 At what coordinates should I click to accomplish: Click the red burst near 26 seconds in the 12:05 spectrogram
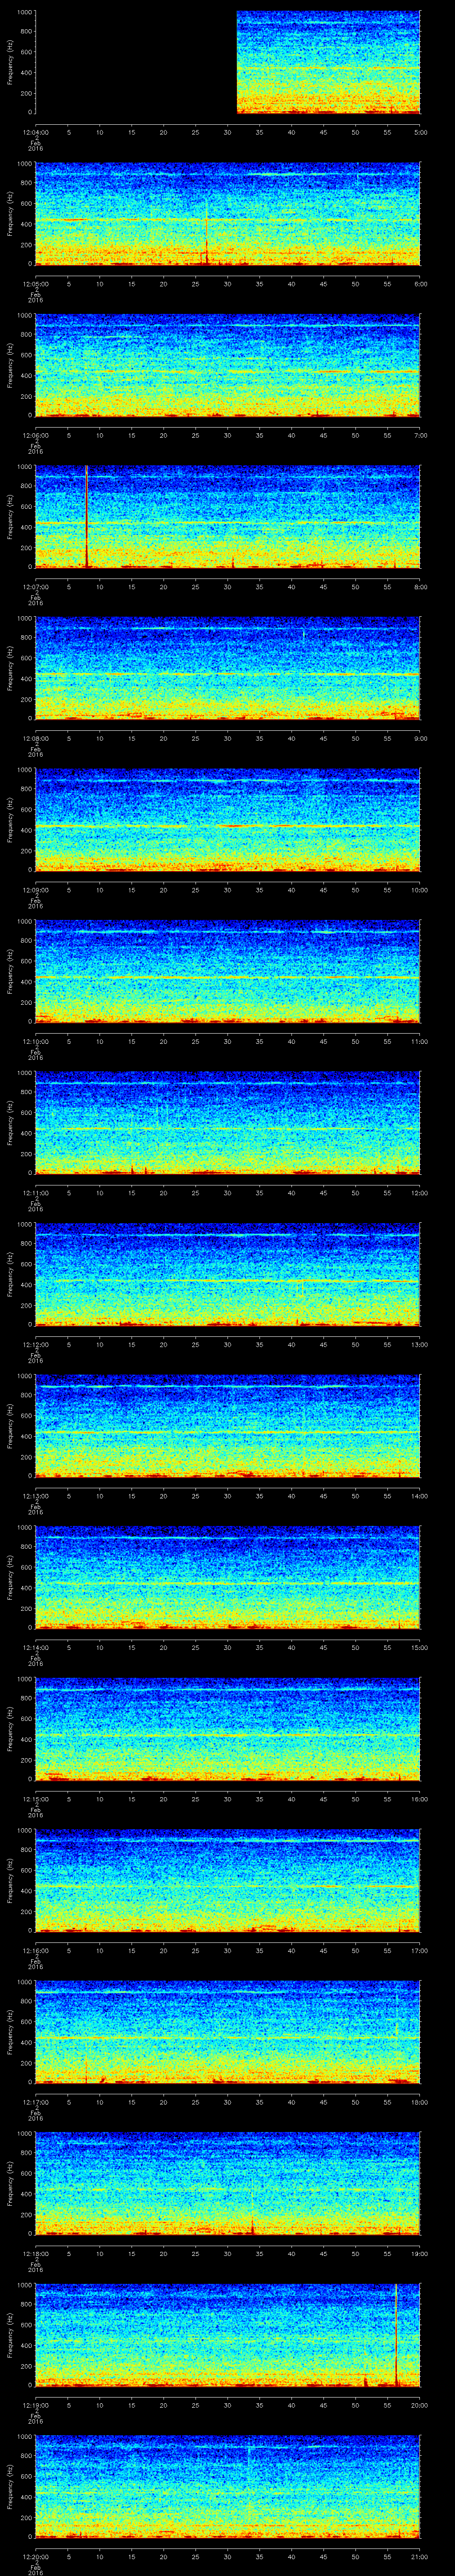(x=206, y=250)
